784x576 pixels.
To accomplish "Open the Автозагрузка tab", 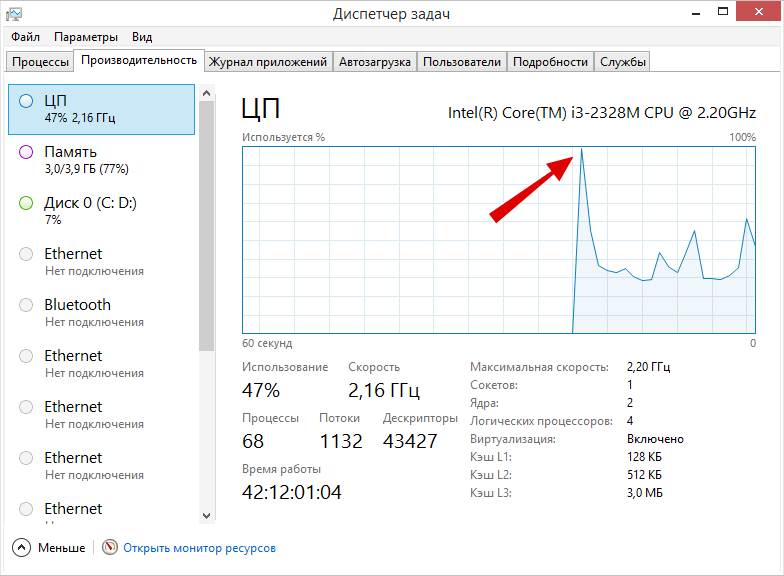I will 374,62.
